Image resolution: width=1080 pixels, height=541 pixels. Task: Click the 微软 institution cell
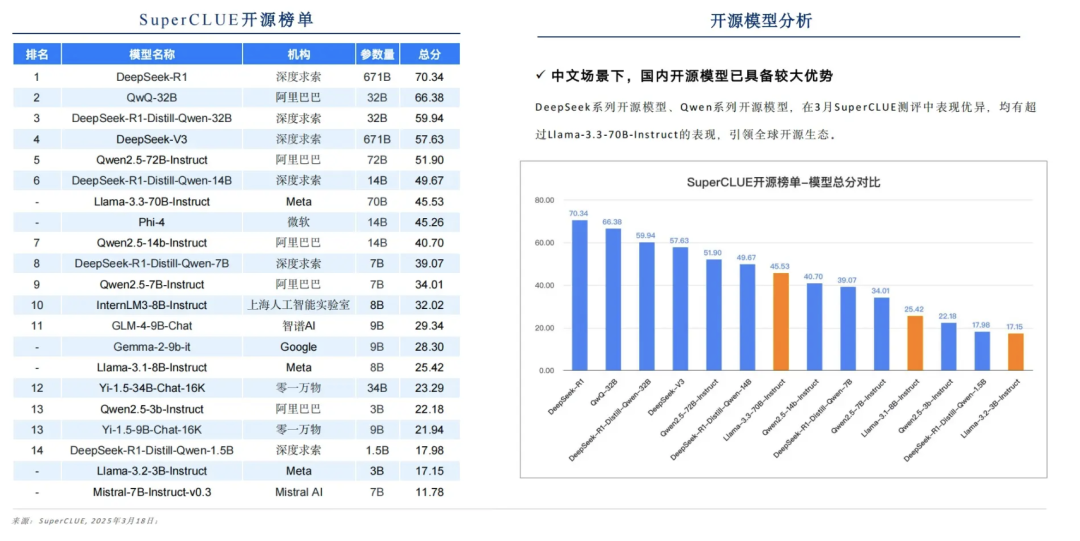coord(298,223)
